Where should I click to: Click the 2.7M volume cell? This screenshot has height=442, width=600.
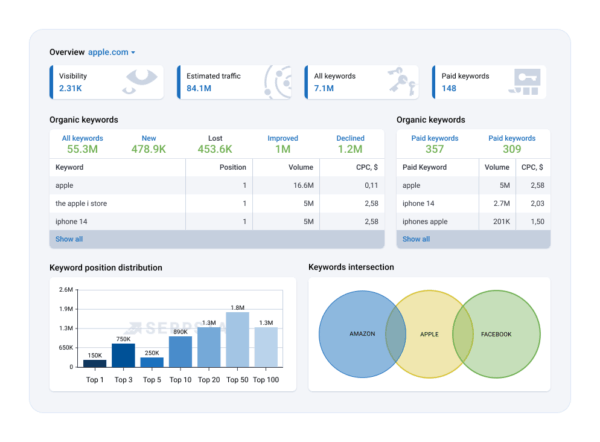(x=501, y=204)
